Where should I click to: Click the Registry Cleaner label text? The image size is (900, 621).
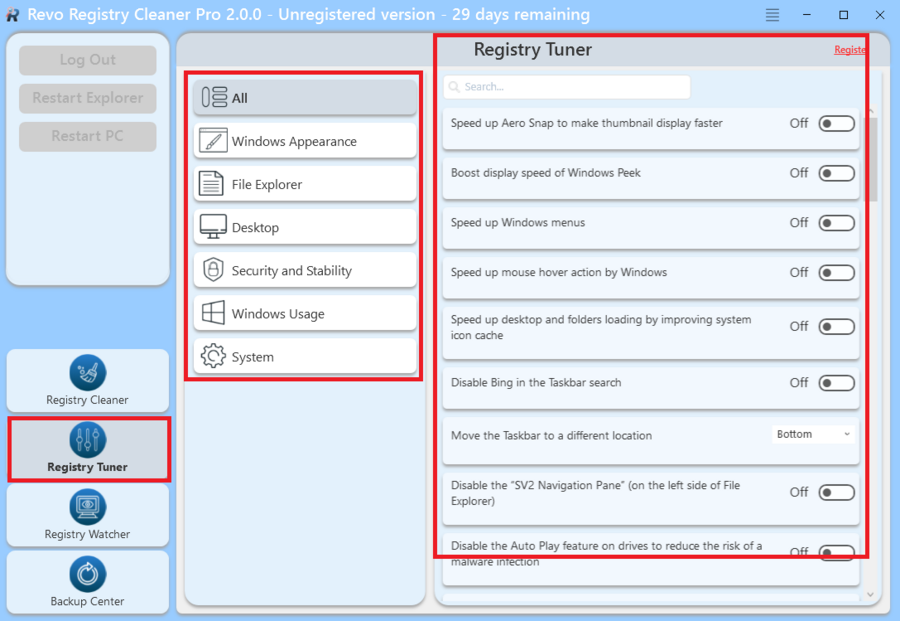[87, 399]
